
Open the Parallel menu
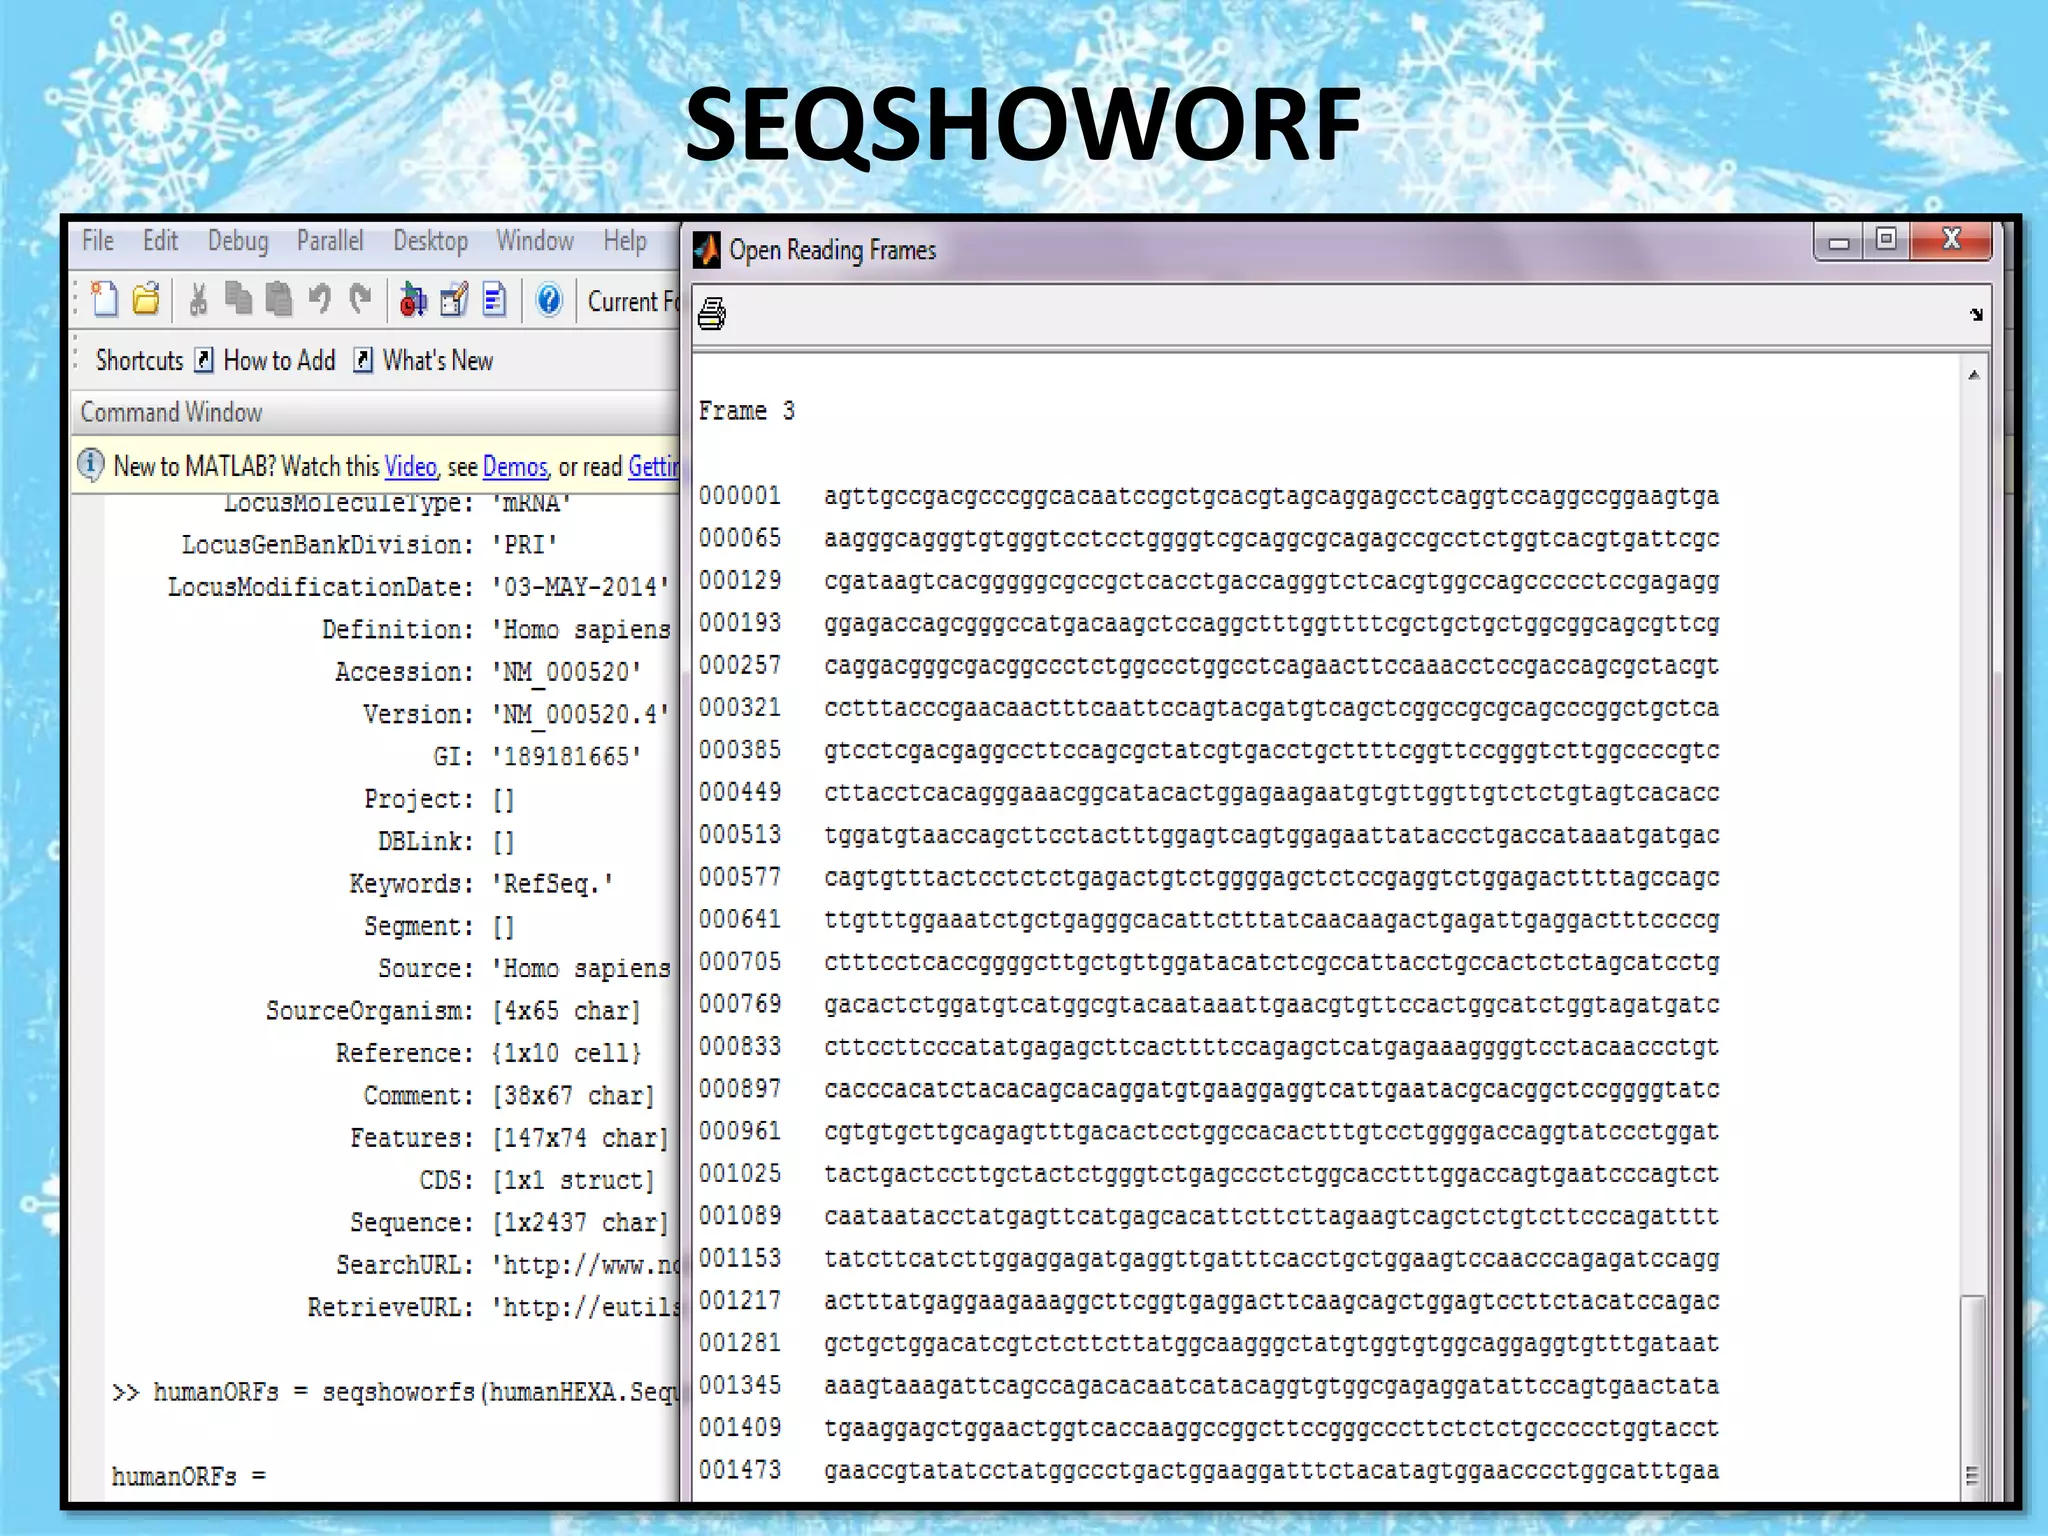pos(330,241)
